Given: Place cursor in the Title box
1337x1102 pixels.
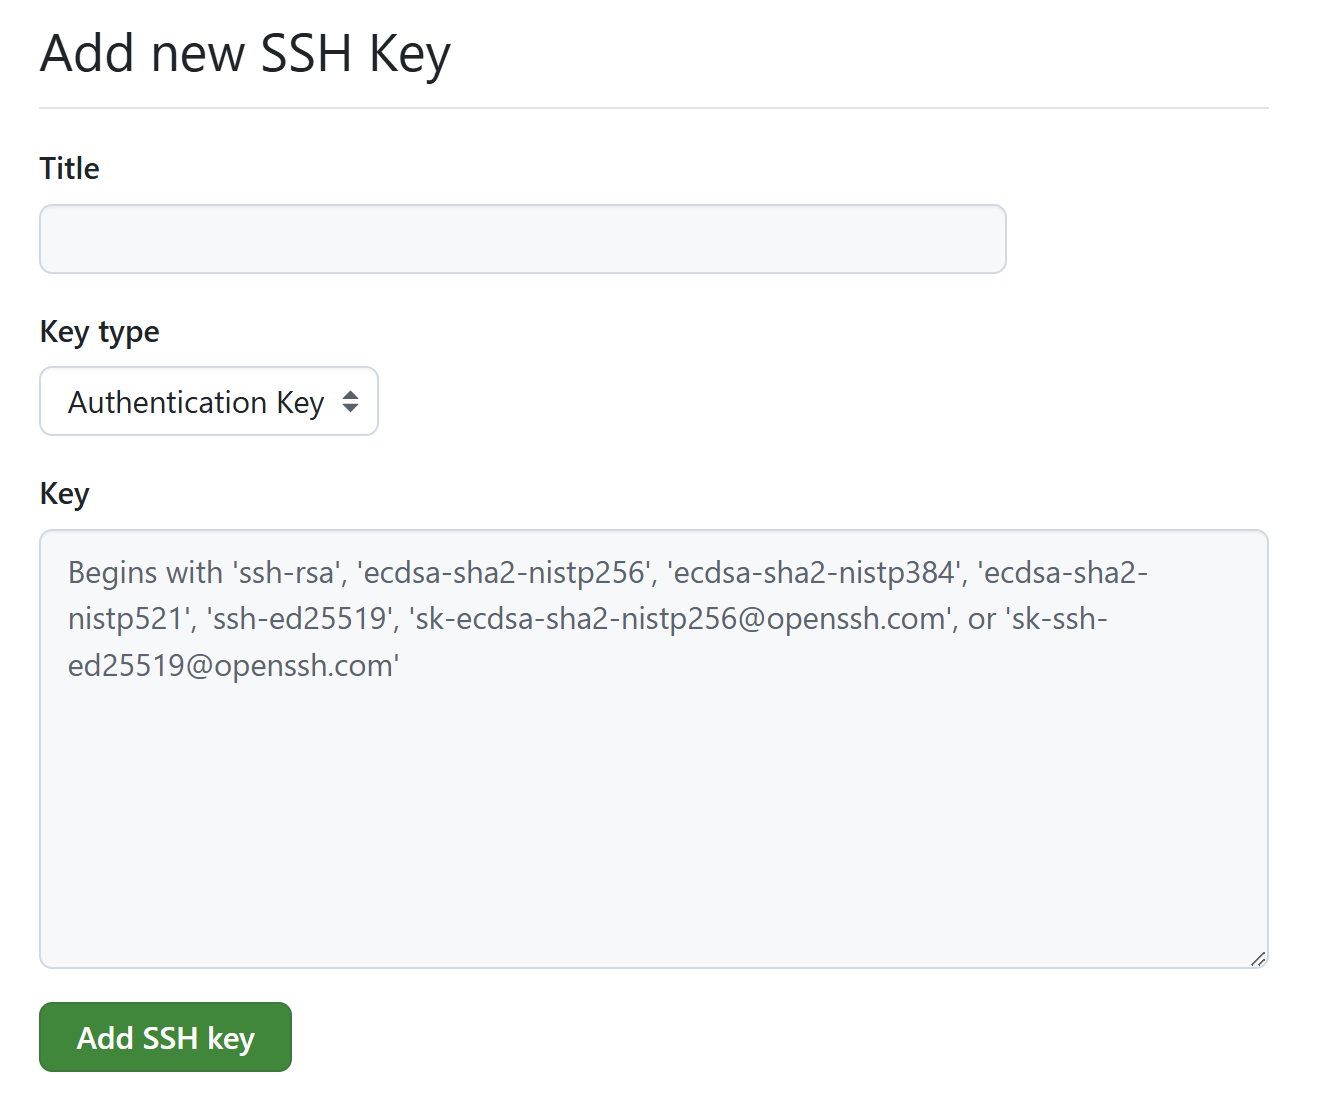Looking at the screenshot, I should coord(522,239).
